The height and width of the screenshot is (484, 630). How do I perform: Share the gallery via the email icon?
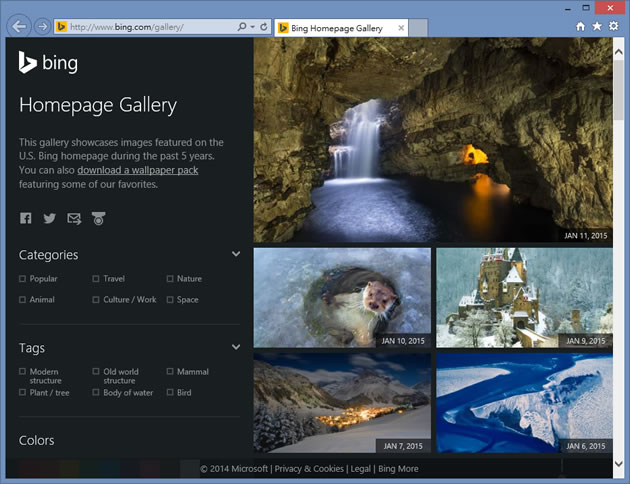click(74, 218)
